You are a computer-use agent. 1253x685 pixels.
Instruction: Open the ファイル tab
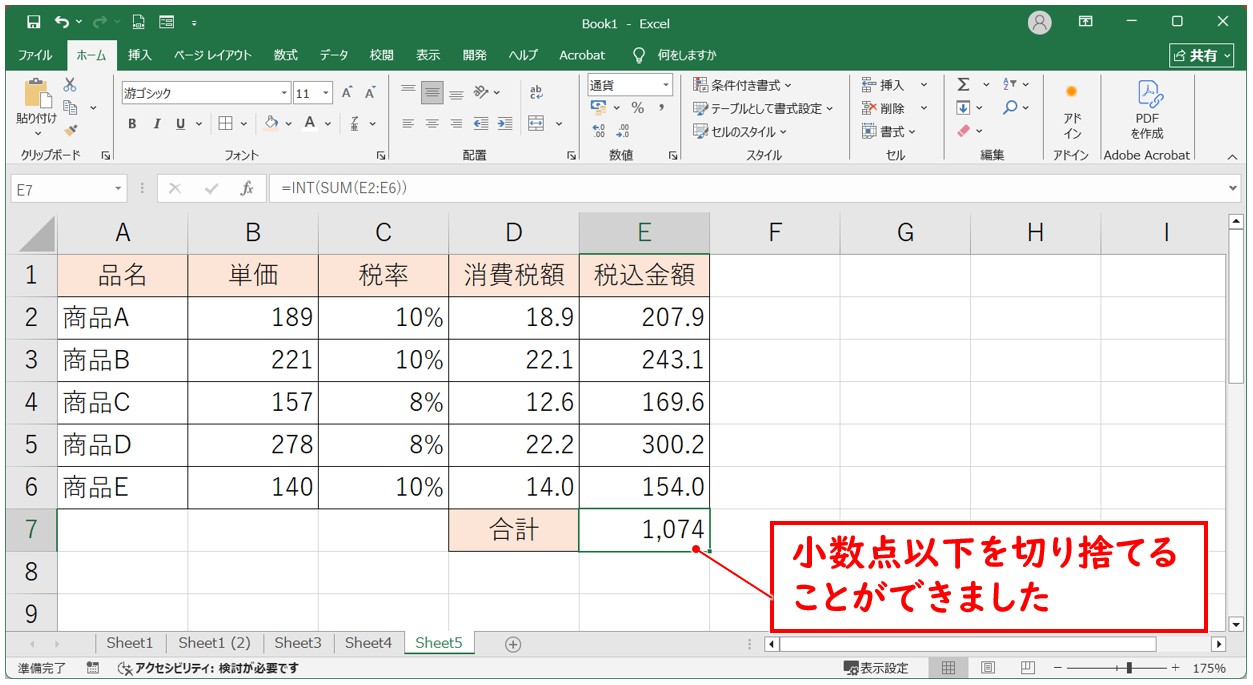point(36,55)
